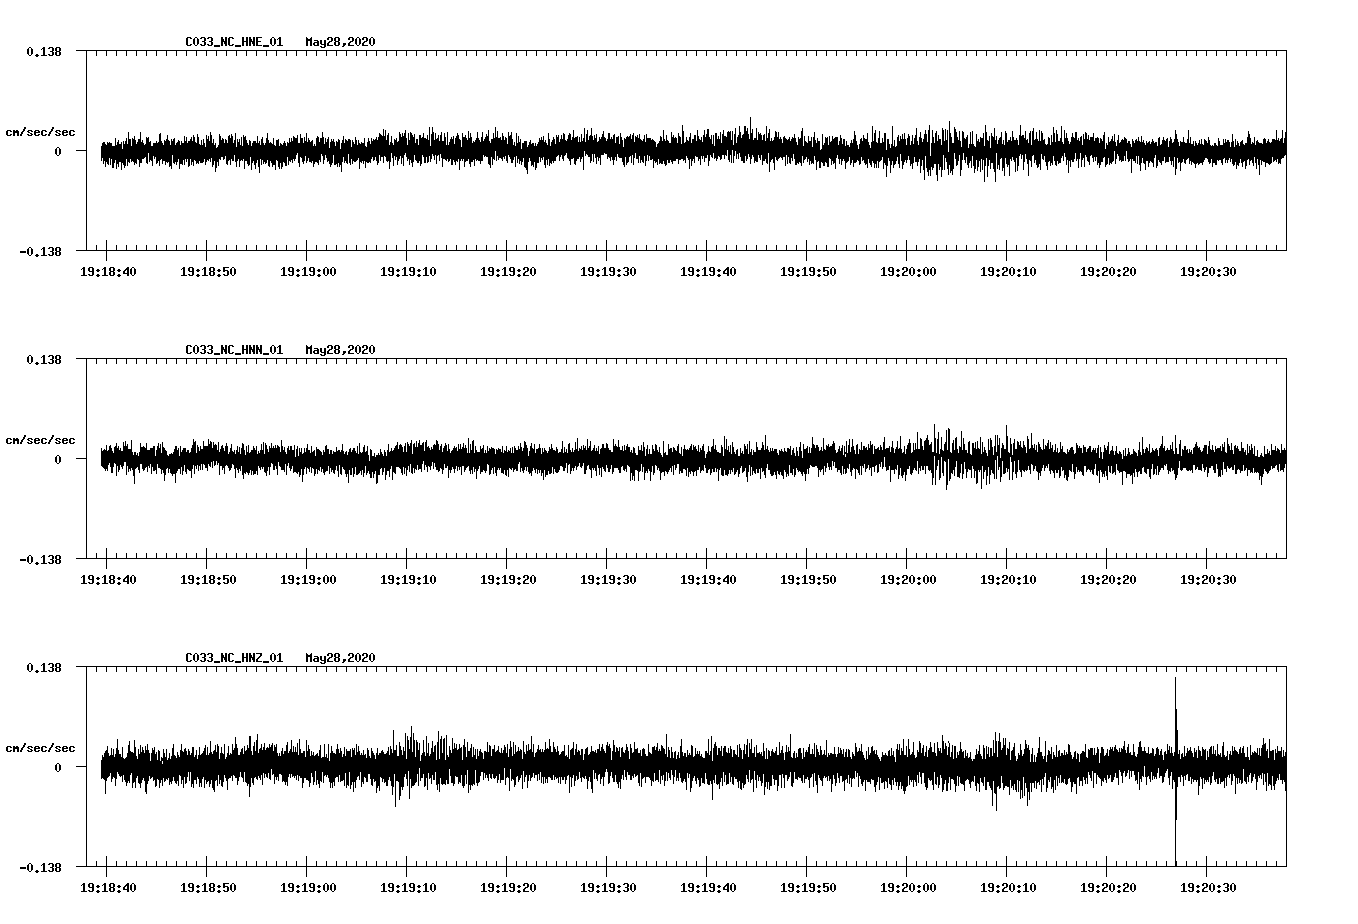The width and height of the screenshot is (1358, 924).
Task: Select the -0.138 lower limit on the HNZ axis
Action: pos(40,867)
